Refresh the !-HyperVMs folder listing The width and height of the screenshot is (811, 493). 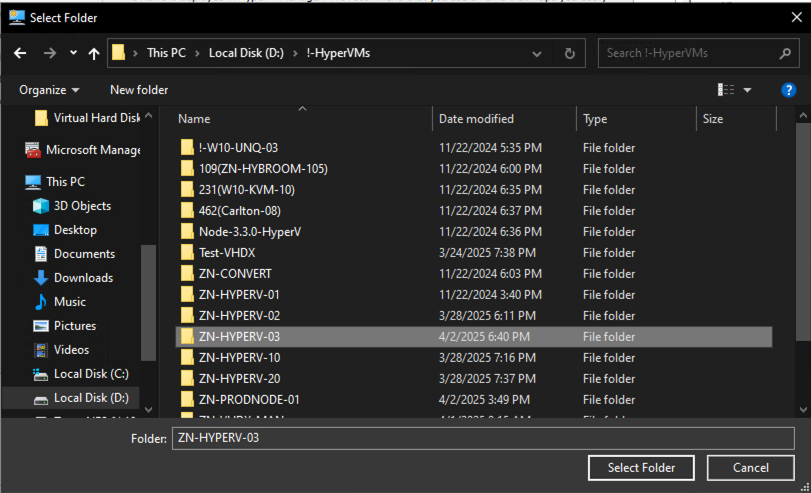[569, 53]
